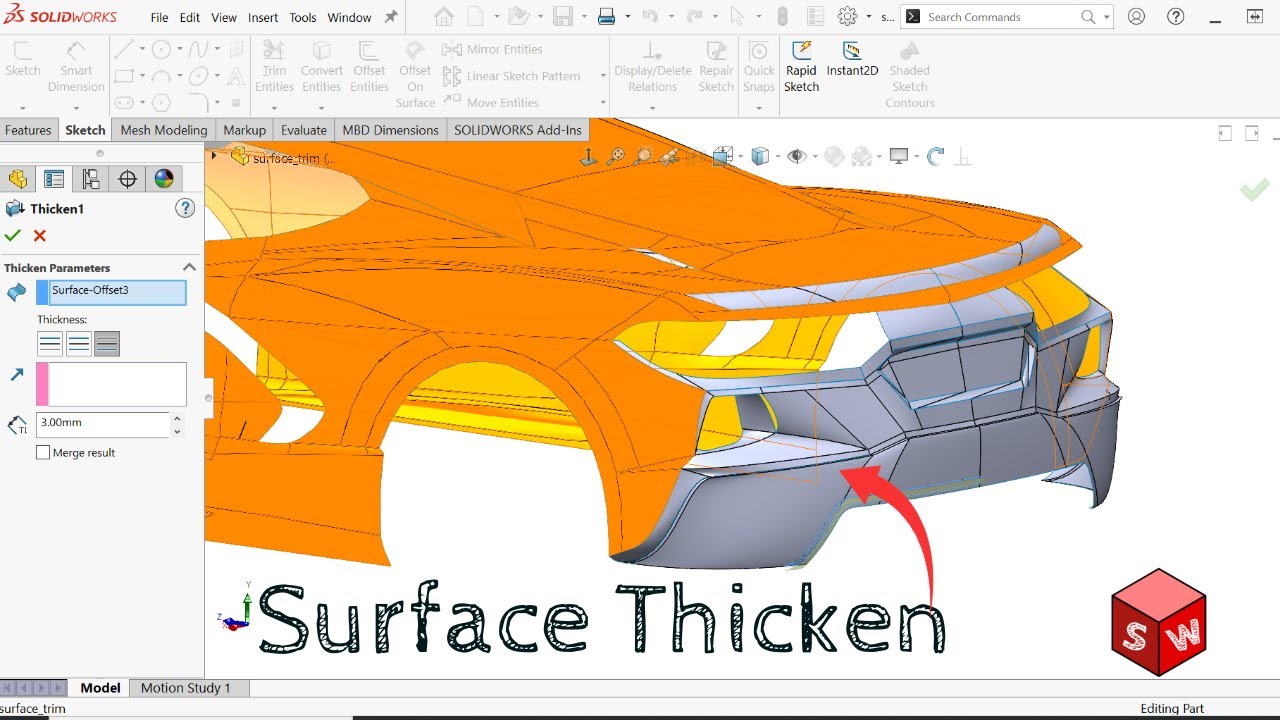Switch to the Markup tab
Viewport: 1280px width, 720px height.
[x=245, y=130]
